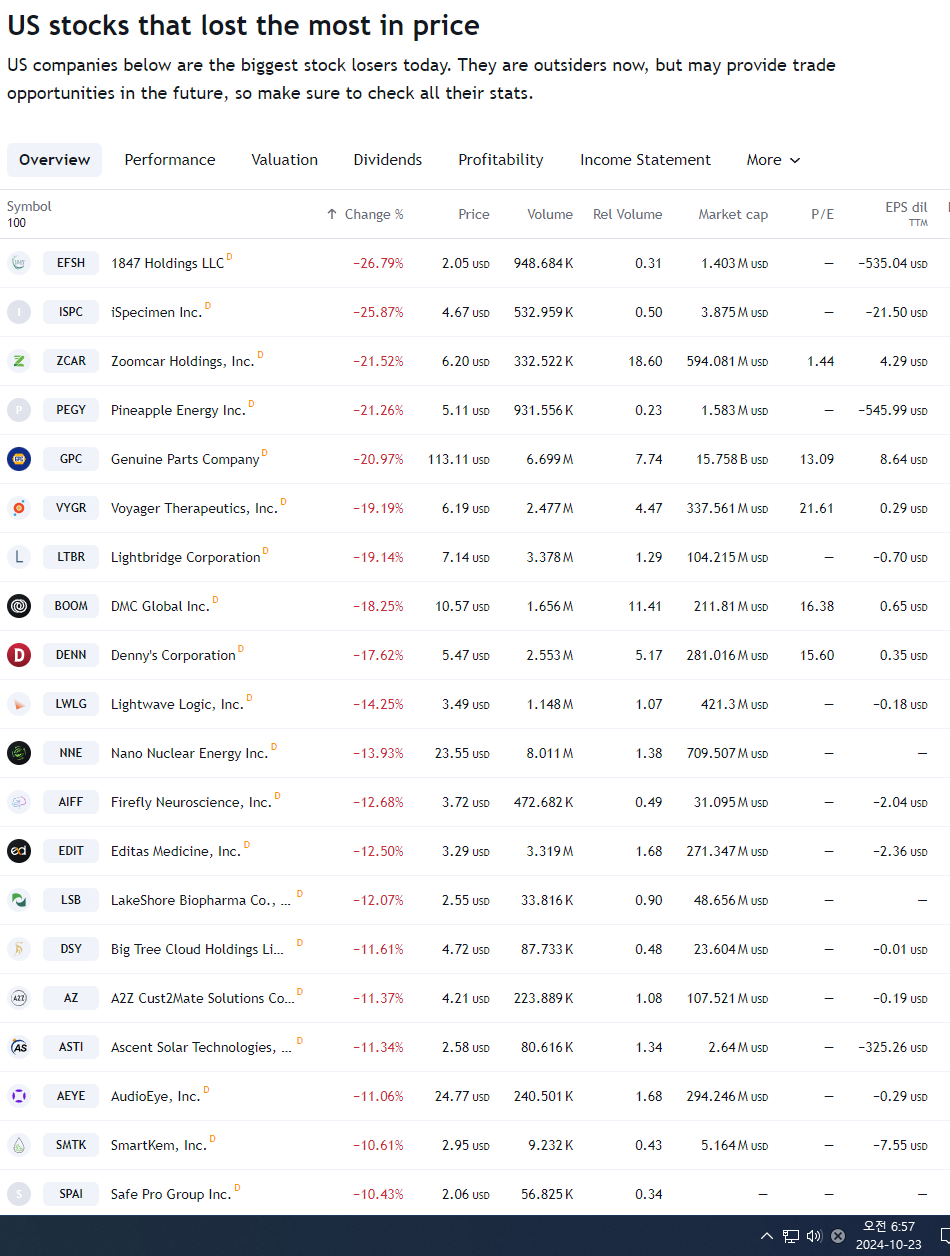Image resolution: width=950 pixels, height=1256 pixels.
Task: Open the AEYE ticker symbol link
Action: [x=71, y=1096]
